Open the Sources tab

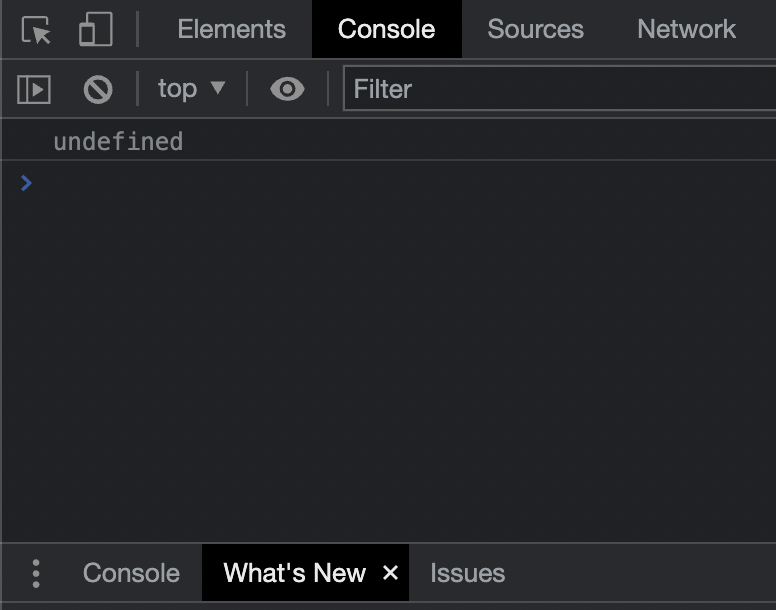point(535,30)
